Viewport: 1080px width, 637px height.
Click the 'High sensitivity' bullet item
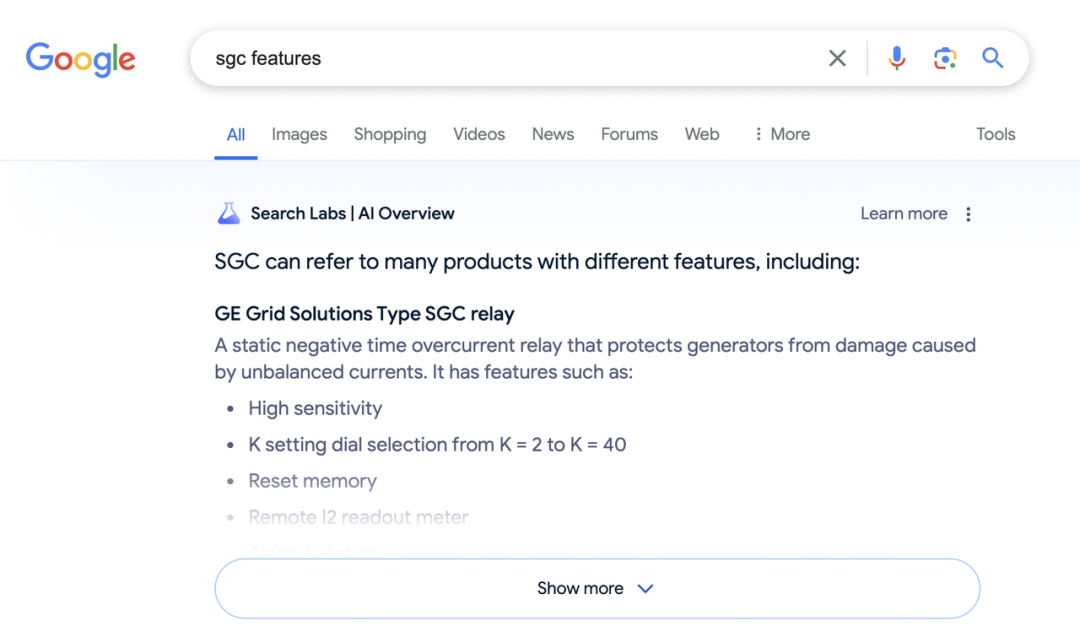315,408
